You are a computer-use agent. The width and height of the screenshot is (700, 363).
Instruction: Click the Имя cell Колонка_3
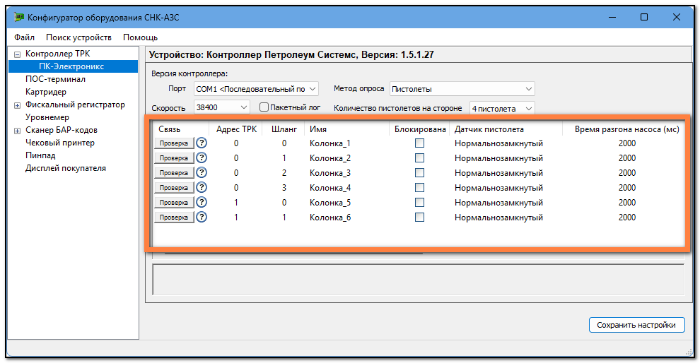(330, 173)
